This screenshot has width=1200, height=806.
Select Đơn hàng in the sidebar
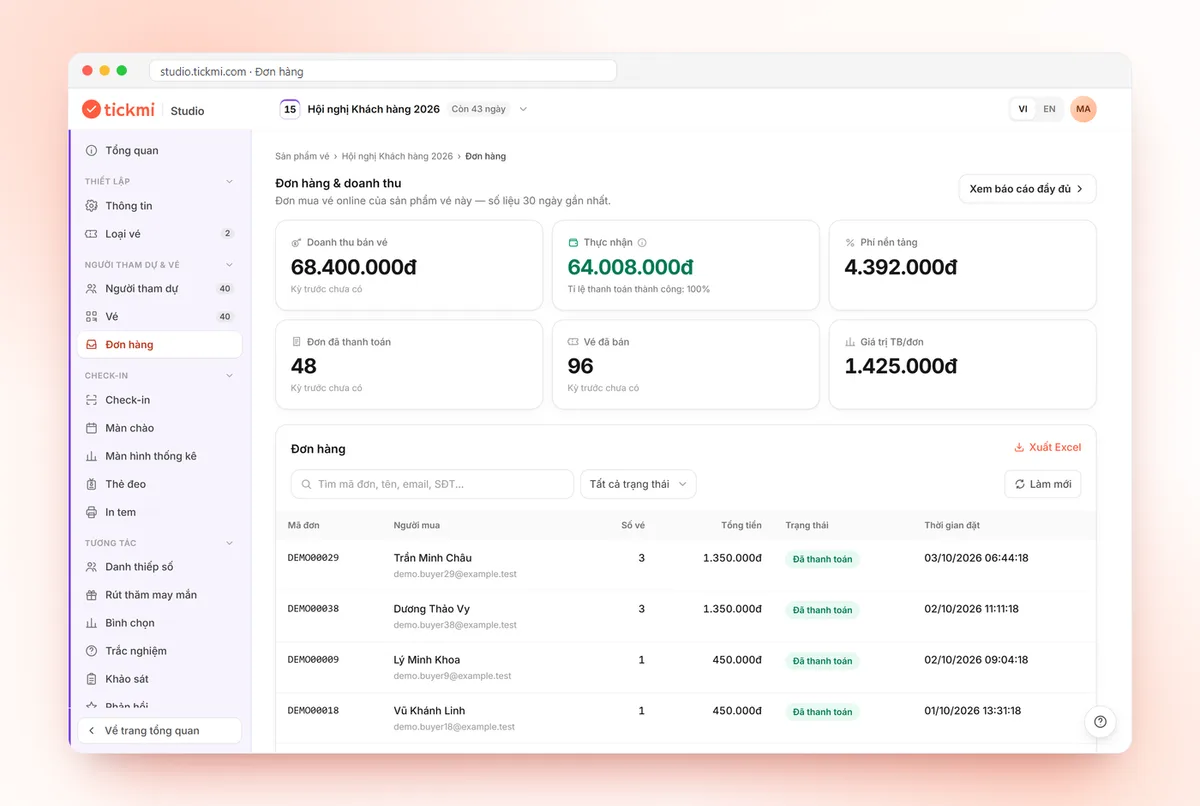click(160, 345)
